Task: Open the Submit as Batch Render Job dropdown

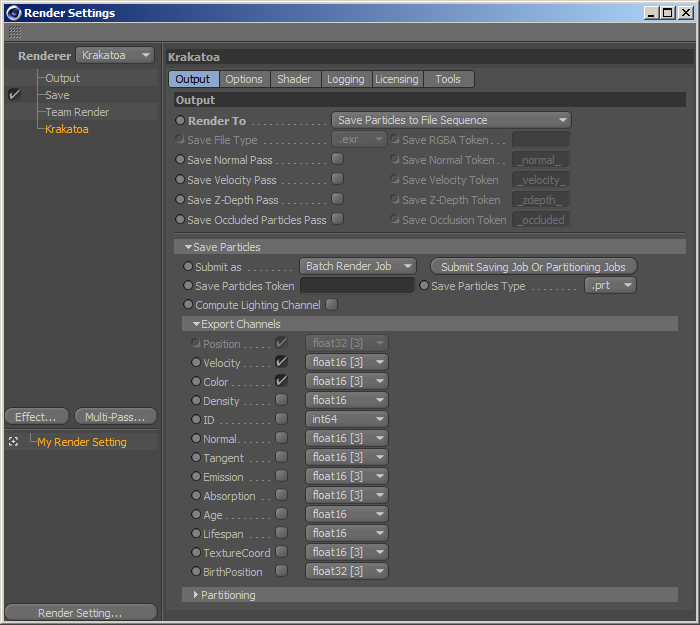Action: point(358,266)
